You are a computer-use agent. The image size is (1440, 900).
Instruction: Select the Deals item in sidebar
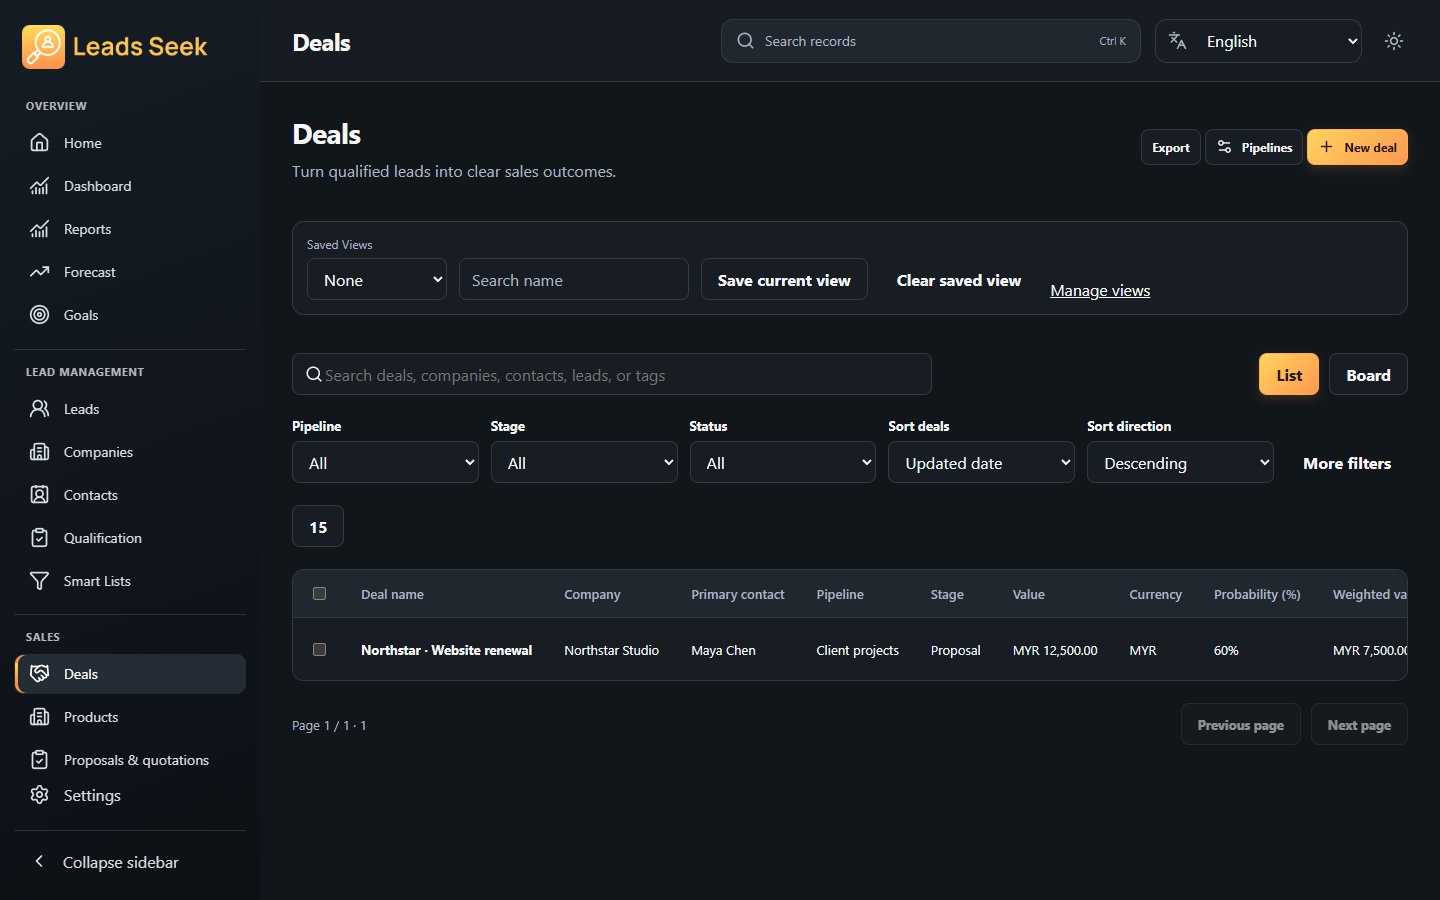point(131,674)
